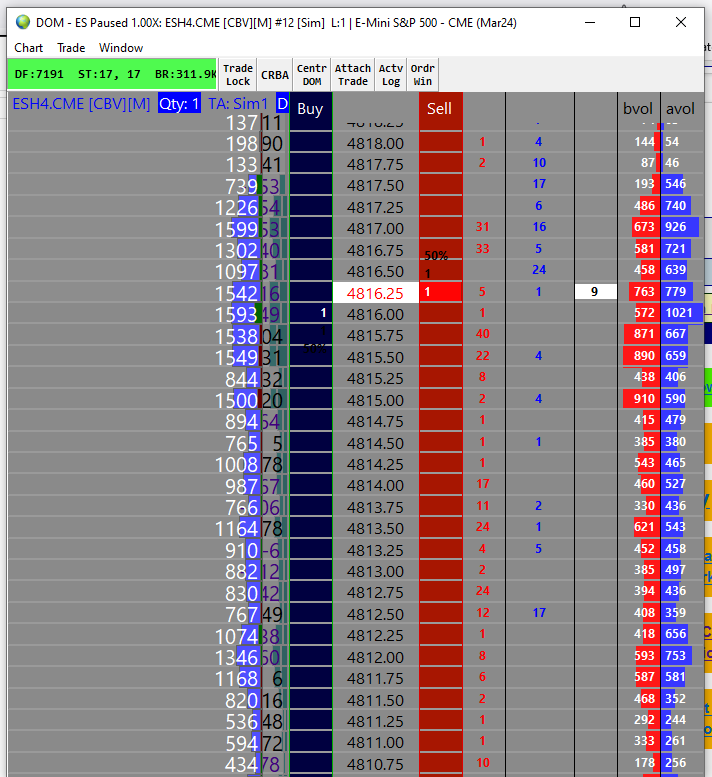Image resolution: width=712 pixels, height=777 pixels.
Task: Toggle the Trade Lock button
Action: click(x=238, y=75)
